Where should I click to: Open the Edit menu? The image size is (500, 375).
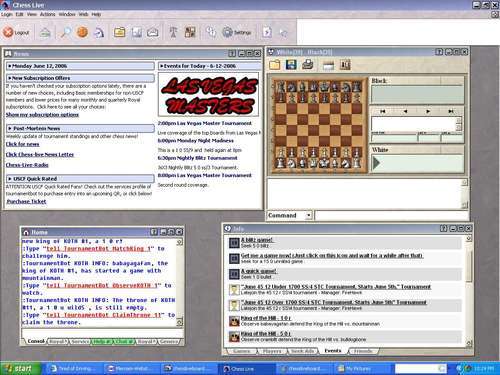(x=19, y=14)
